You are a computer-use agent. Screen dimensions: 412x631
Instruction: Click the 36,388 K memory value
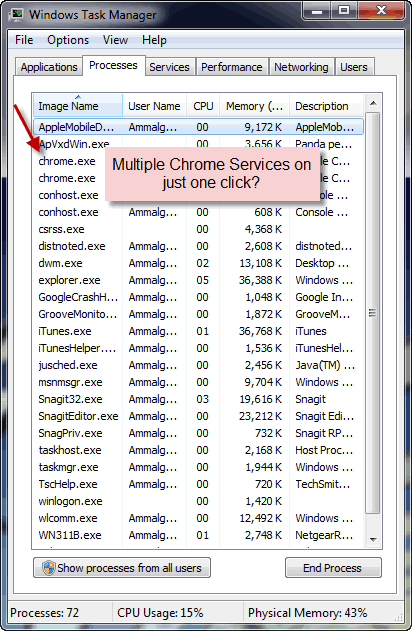point(260,280)
